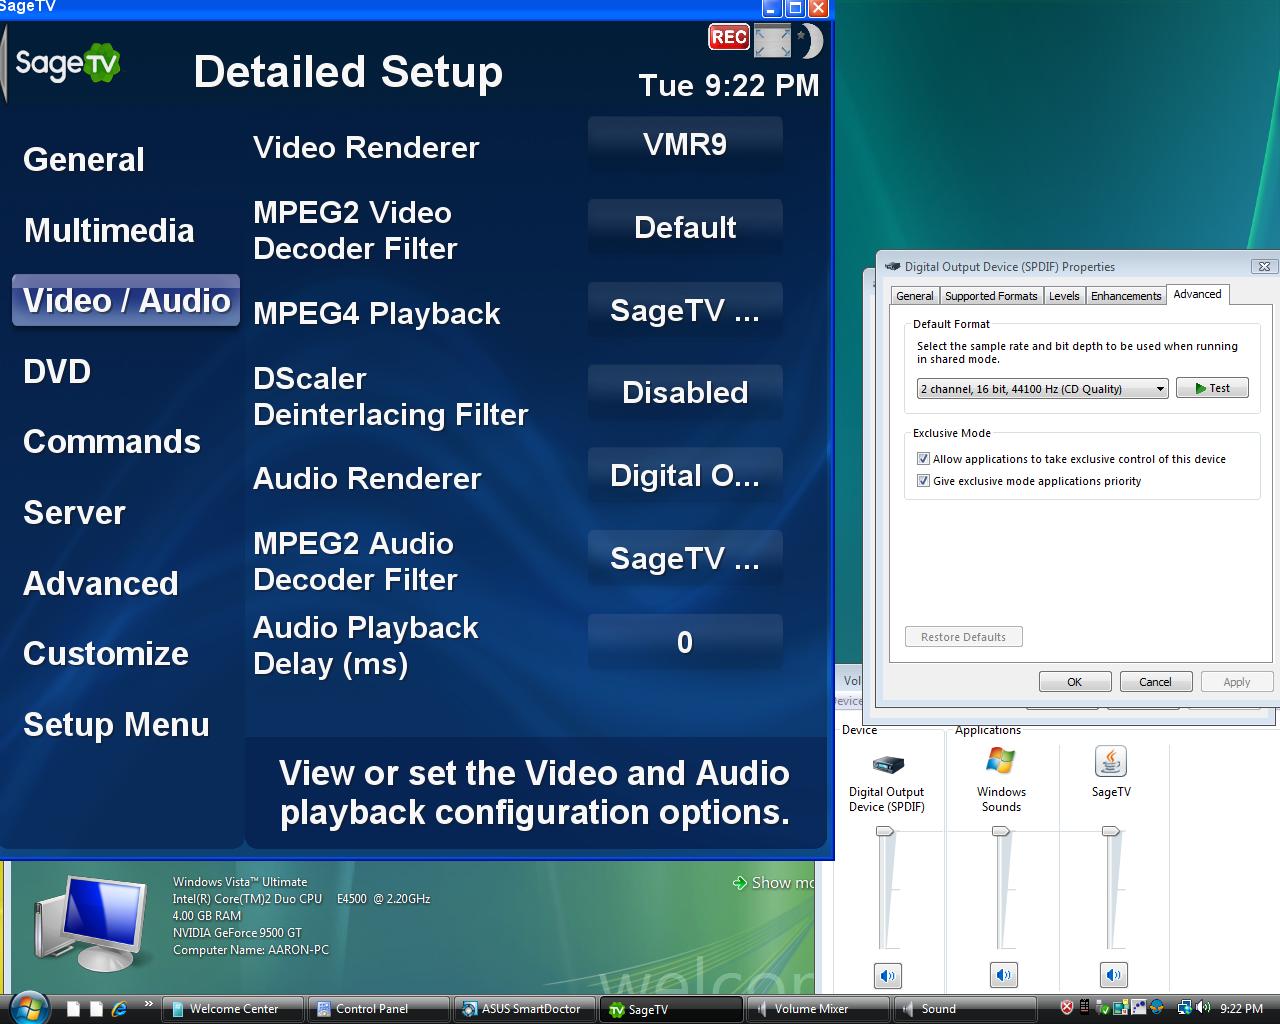Mute the Digital Output Device (SPDIF)
This screenshot has height=1024, width=1280.
(888, 974)
